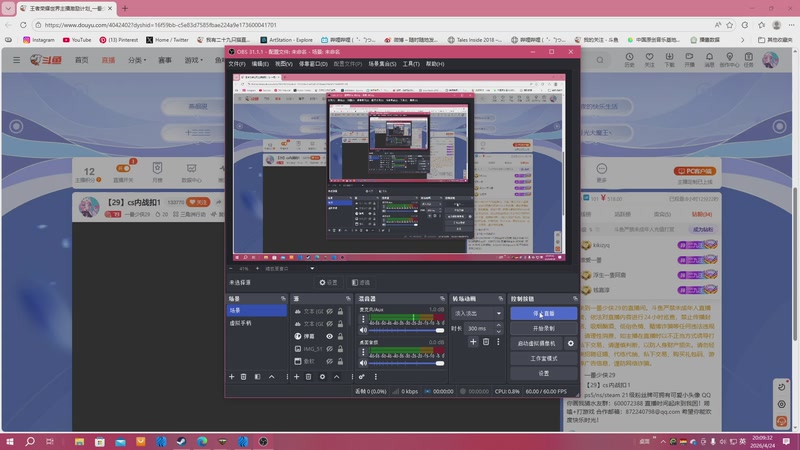
Task: Open 麦克风/Aux channel options dots
Action: (x=363, y=319)
